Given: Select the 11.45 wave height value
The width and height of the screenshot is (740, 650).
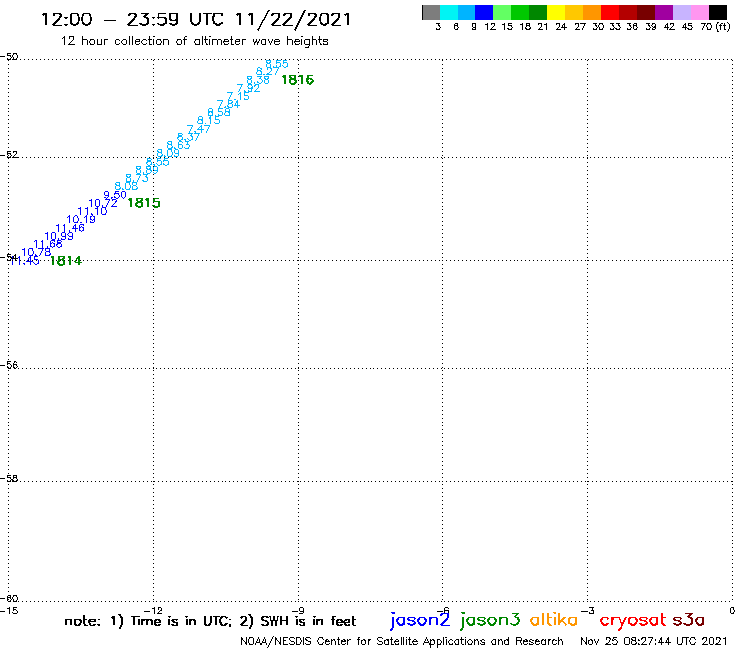Looking at the screenshot, I should [x=25, y=261].
